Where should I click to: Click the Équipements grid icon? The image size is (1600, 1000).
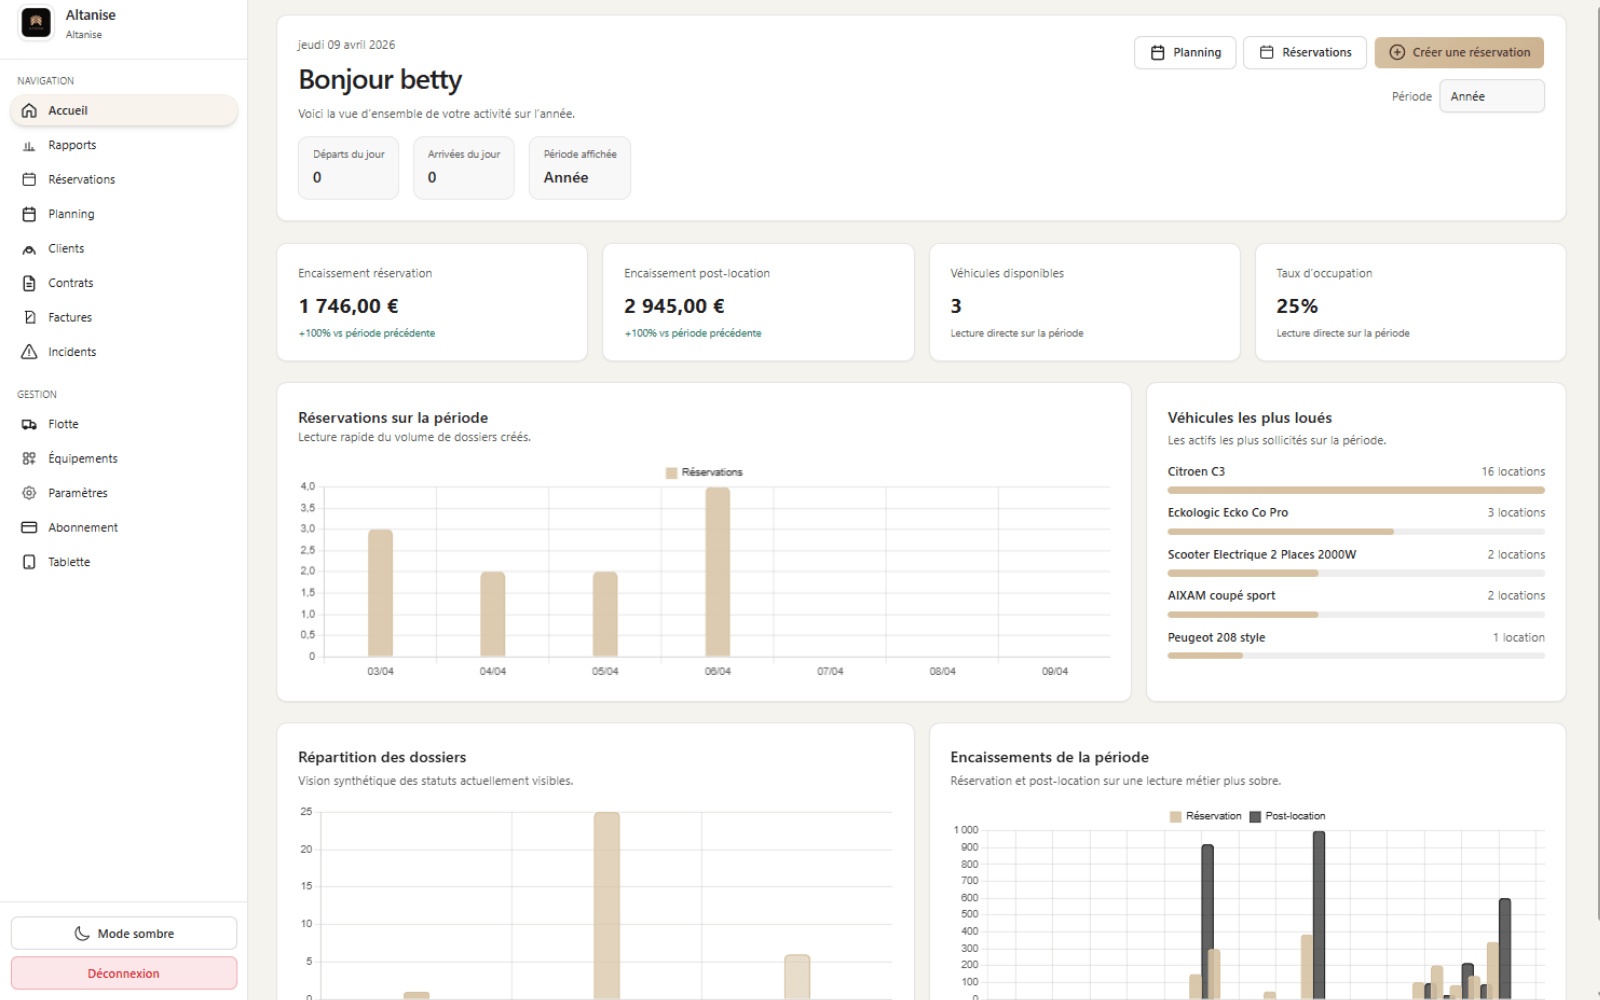pyautogui.click(x=29, y=459)
